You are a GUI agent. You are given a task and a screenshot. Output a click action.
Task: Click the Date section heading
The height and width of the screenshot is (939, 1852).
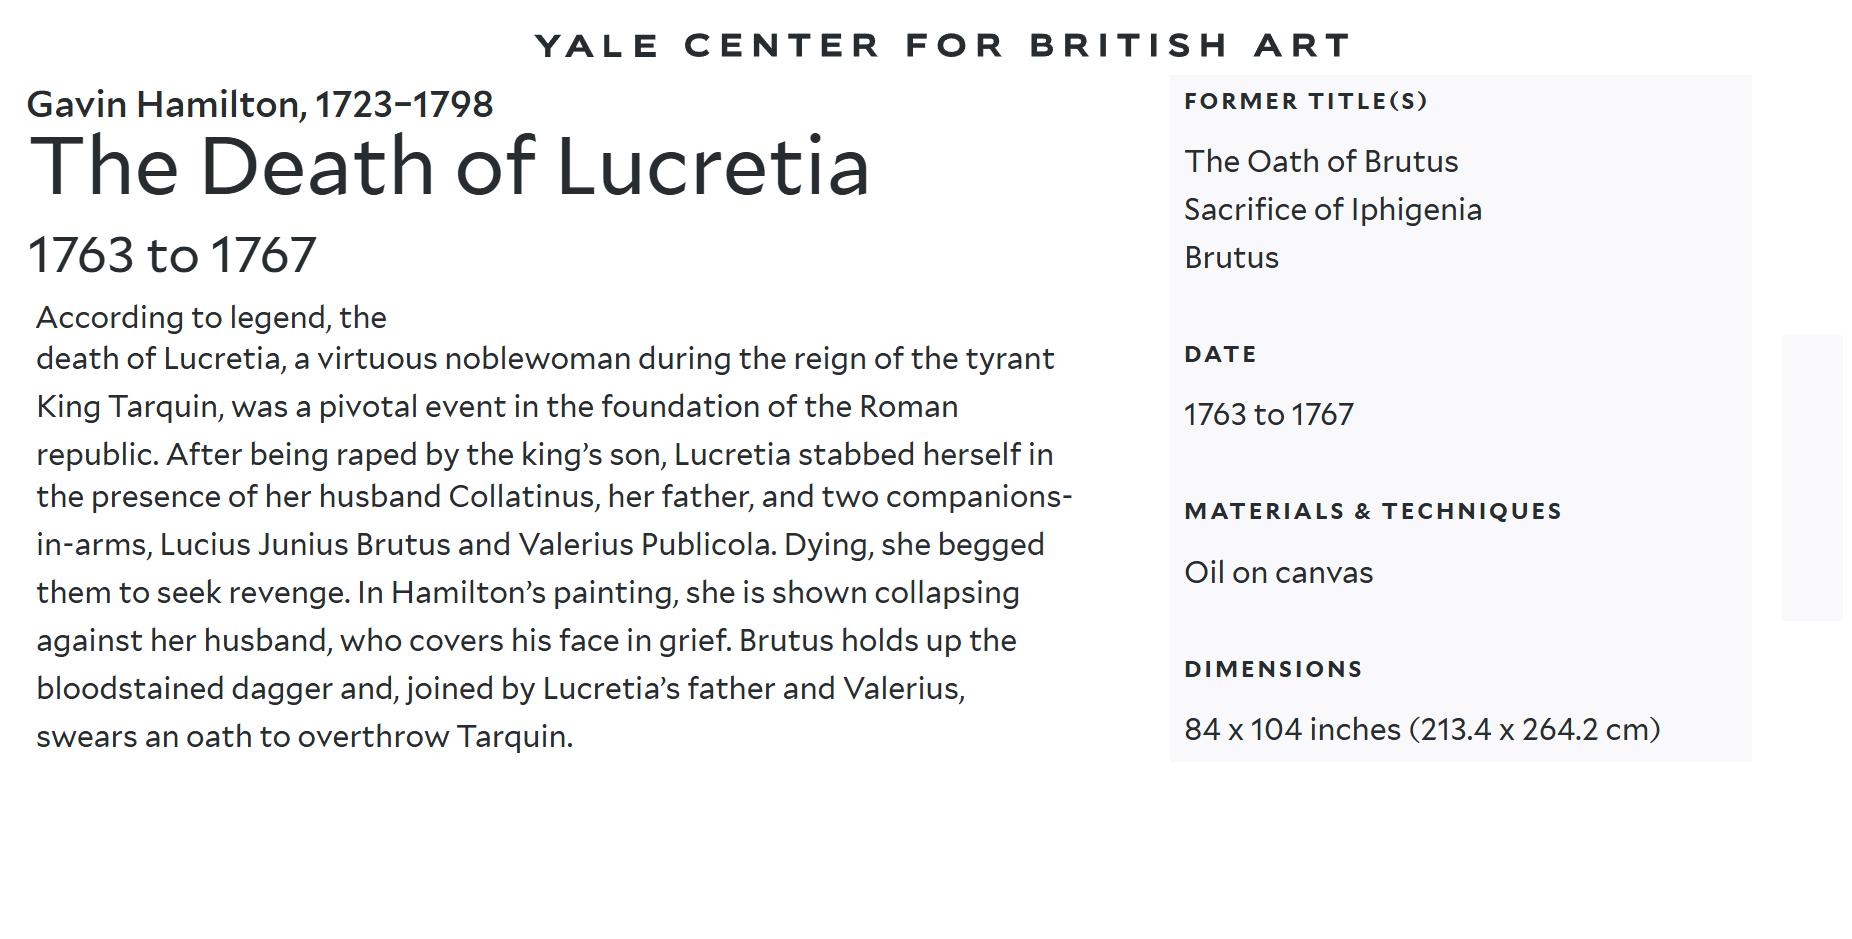tap(1220, 354)
